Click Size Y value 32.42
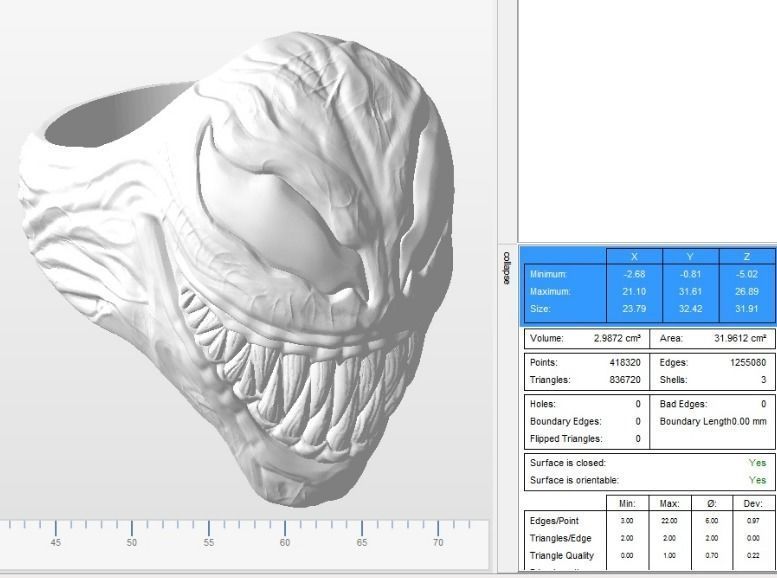Screen dimensions: 777x578 690,308
